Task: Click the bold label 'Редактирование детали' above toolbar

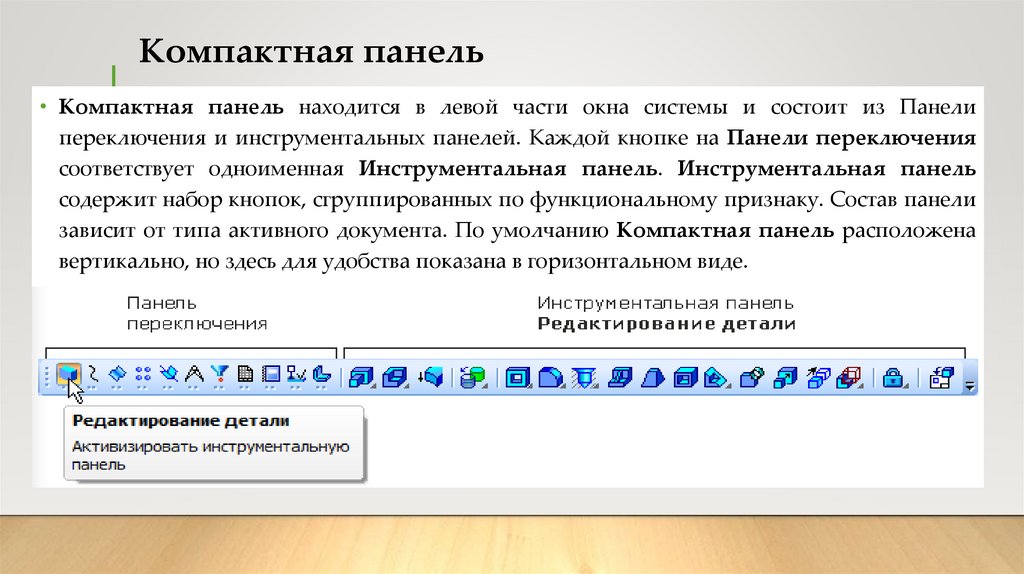Action: tap(666, 324)
